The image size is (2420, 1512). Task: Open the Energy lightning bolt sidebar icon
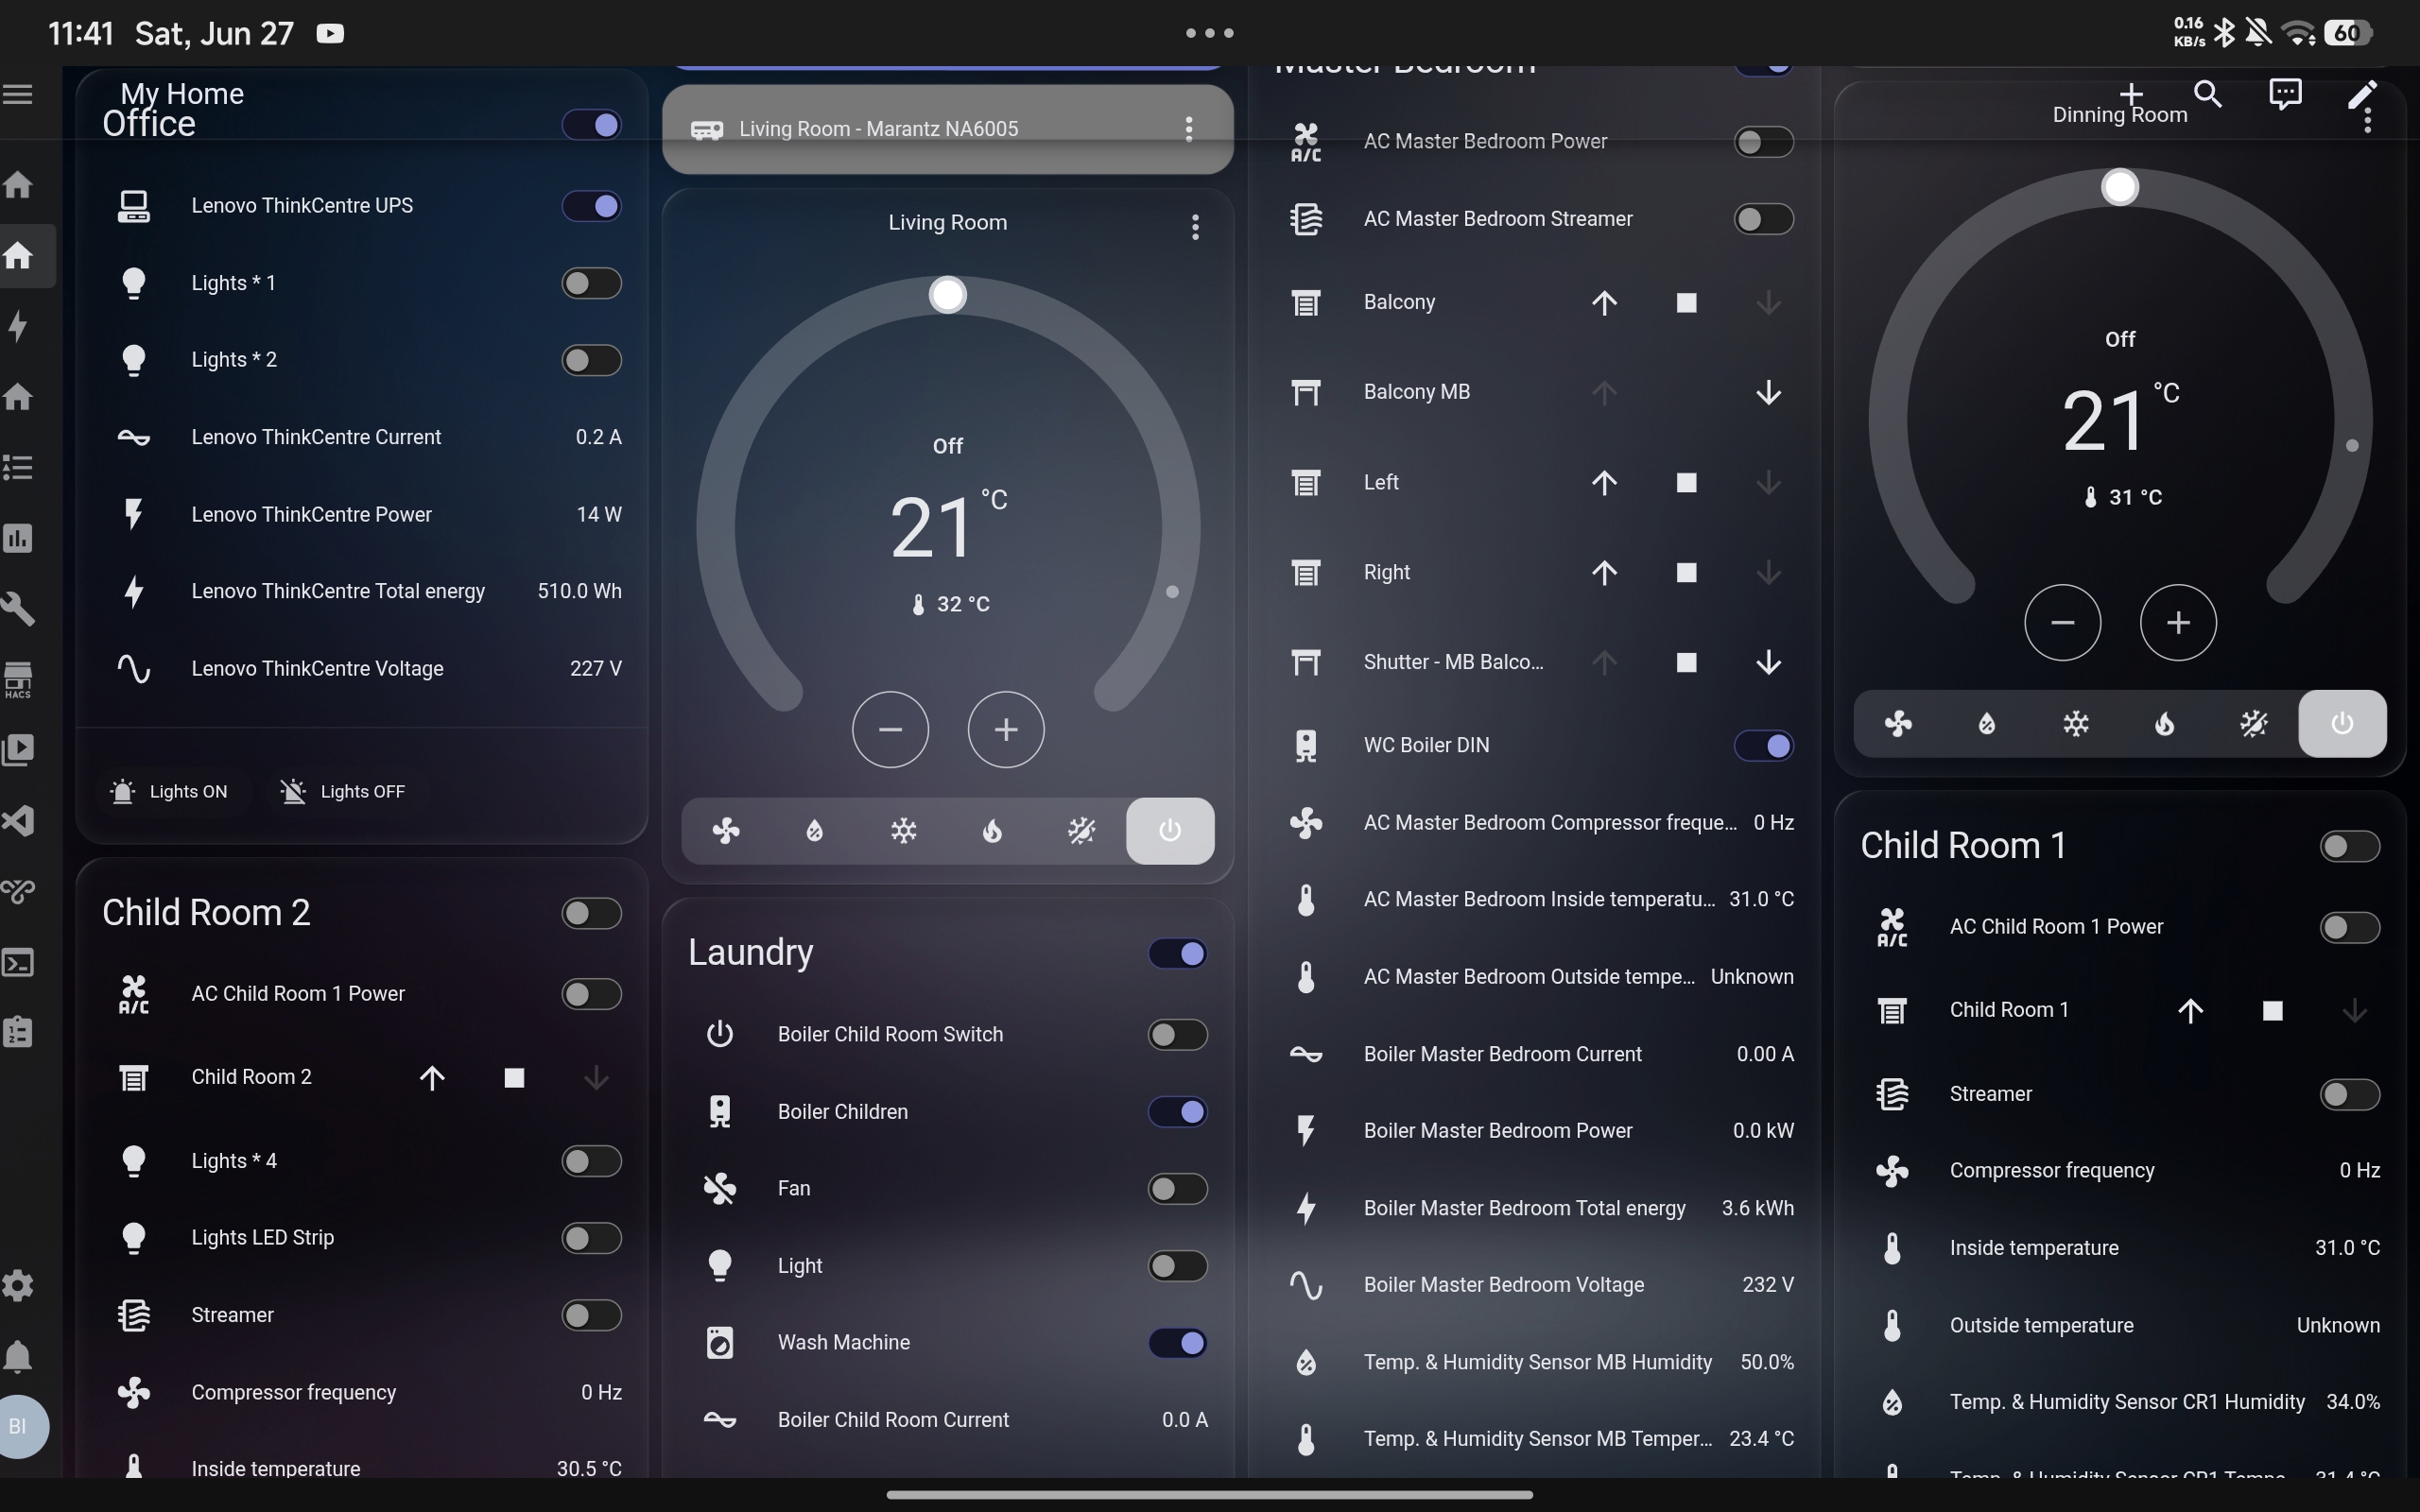pos(18,326)
